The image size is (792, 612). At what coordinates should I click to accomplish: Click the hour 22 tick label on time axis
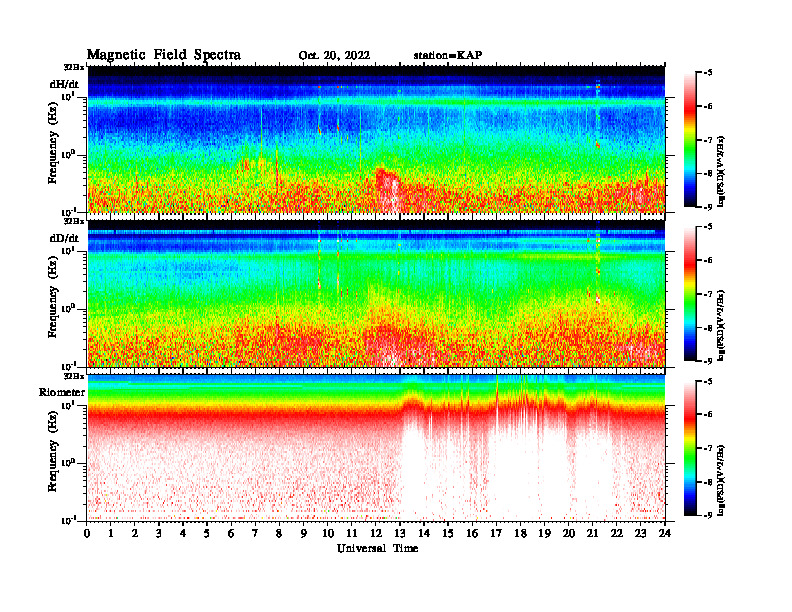617,533
